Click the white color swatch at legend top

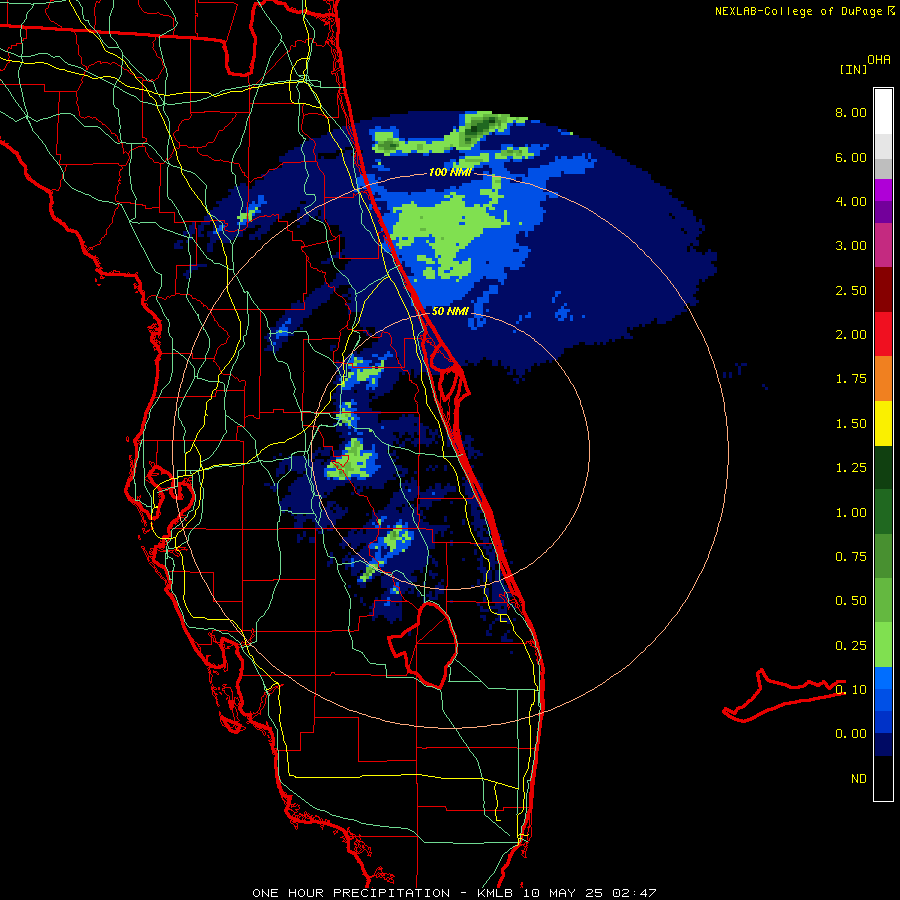tap(883, 112)
